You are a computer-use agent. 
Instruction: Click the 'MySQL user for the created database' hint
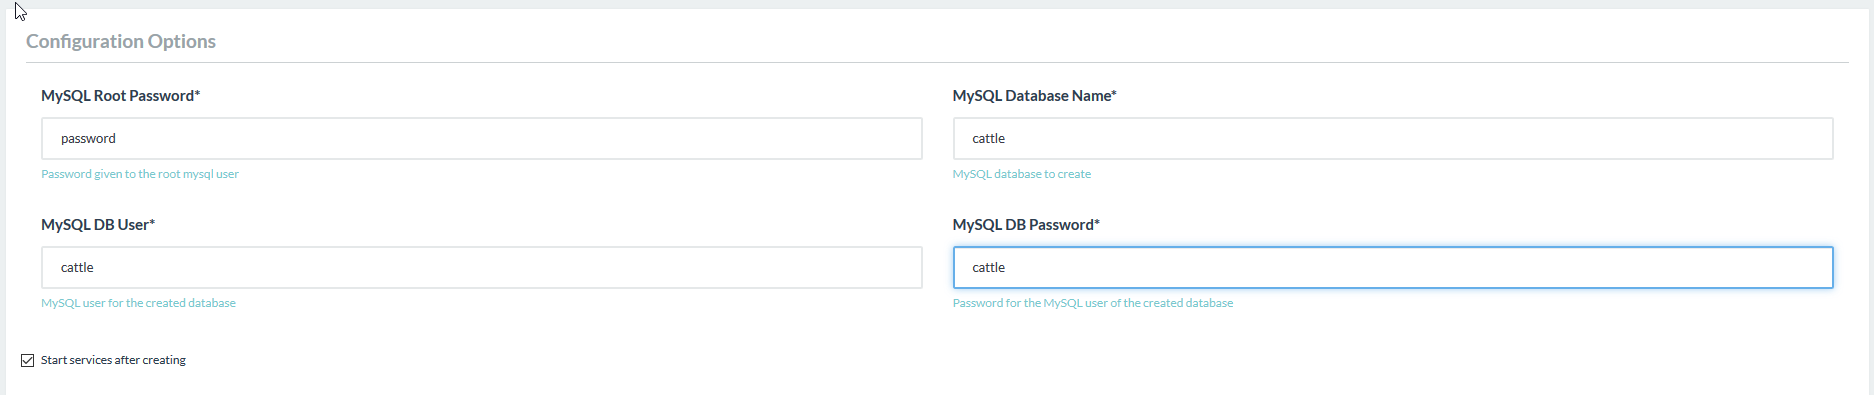138,303
